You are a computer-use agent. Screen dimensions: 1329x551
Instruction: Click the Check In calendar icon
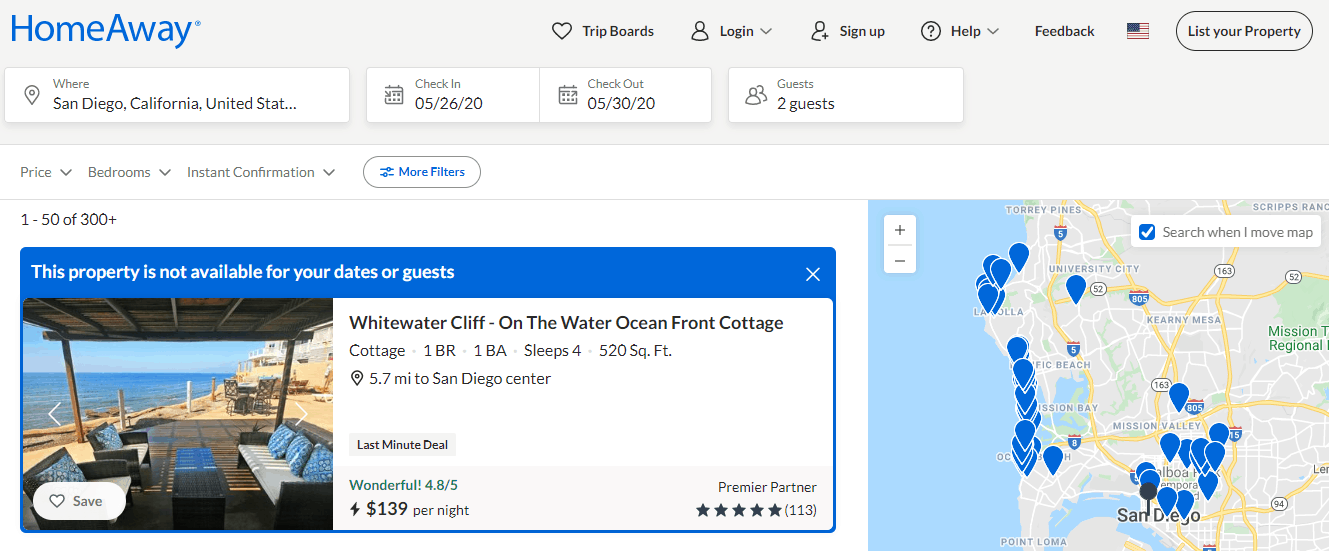(x=394, y=95)
